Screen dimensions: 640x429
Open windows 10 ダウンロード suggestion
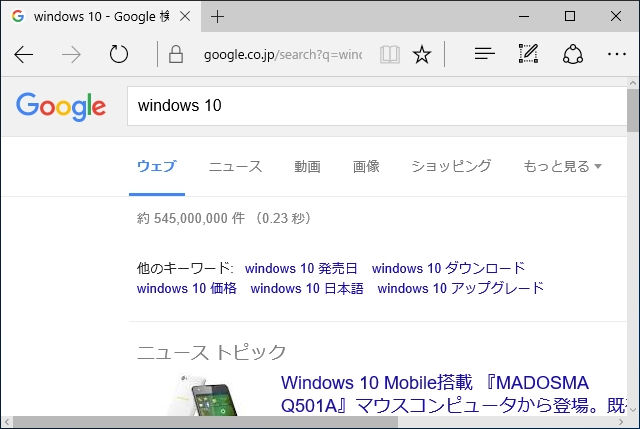pyautogui.click(x=448, y=268)
